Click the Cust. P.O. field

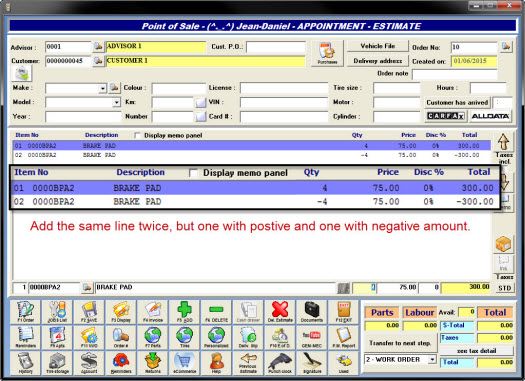(276, 47)
